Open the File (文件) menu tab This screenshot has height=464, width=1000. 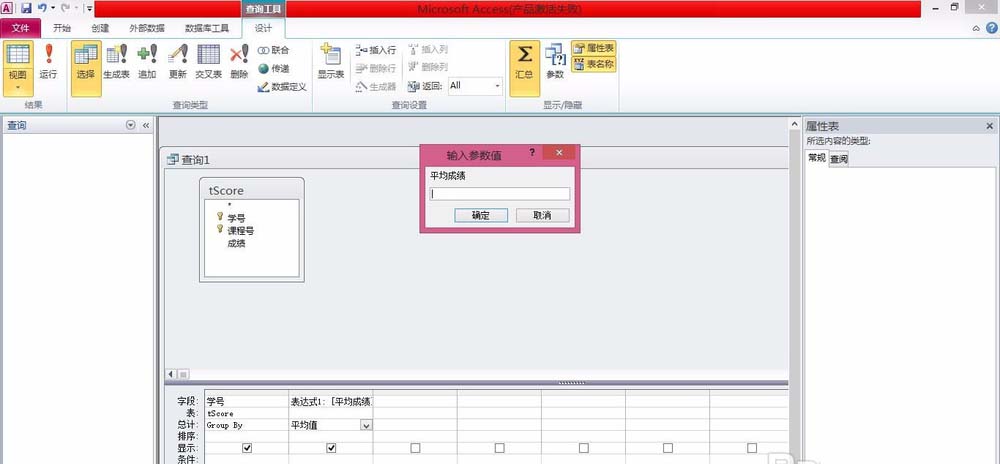(20, 28)
